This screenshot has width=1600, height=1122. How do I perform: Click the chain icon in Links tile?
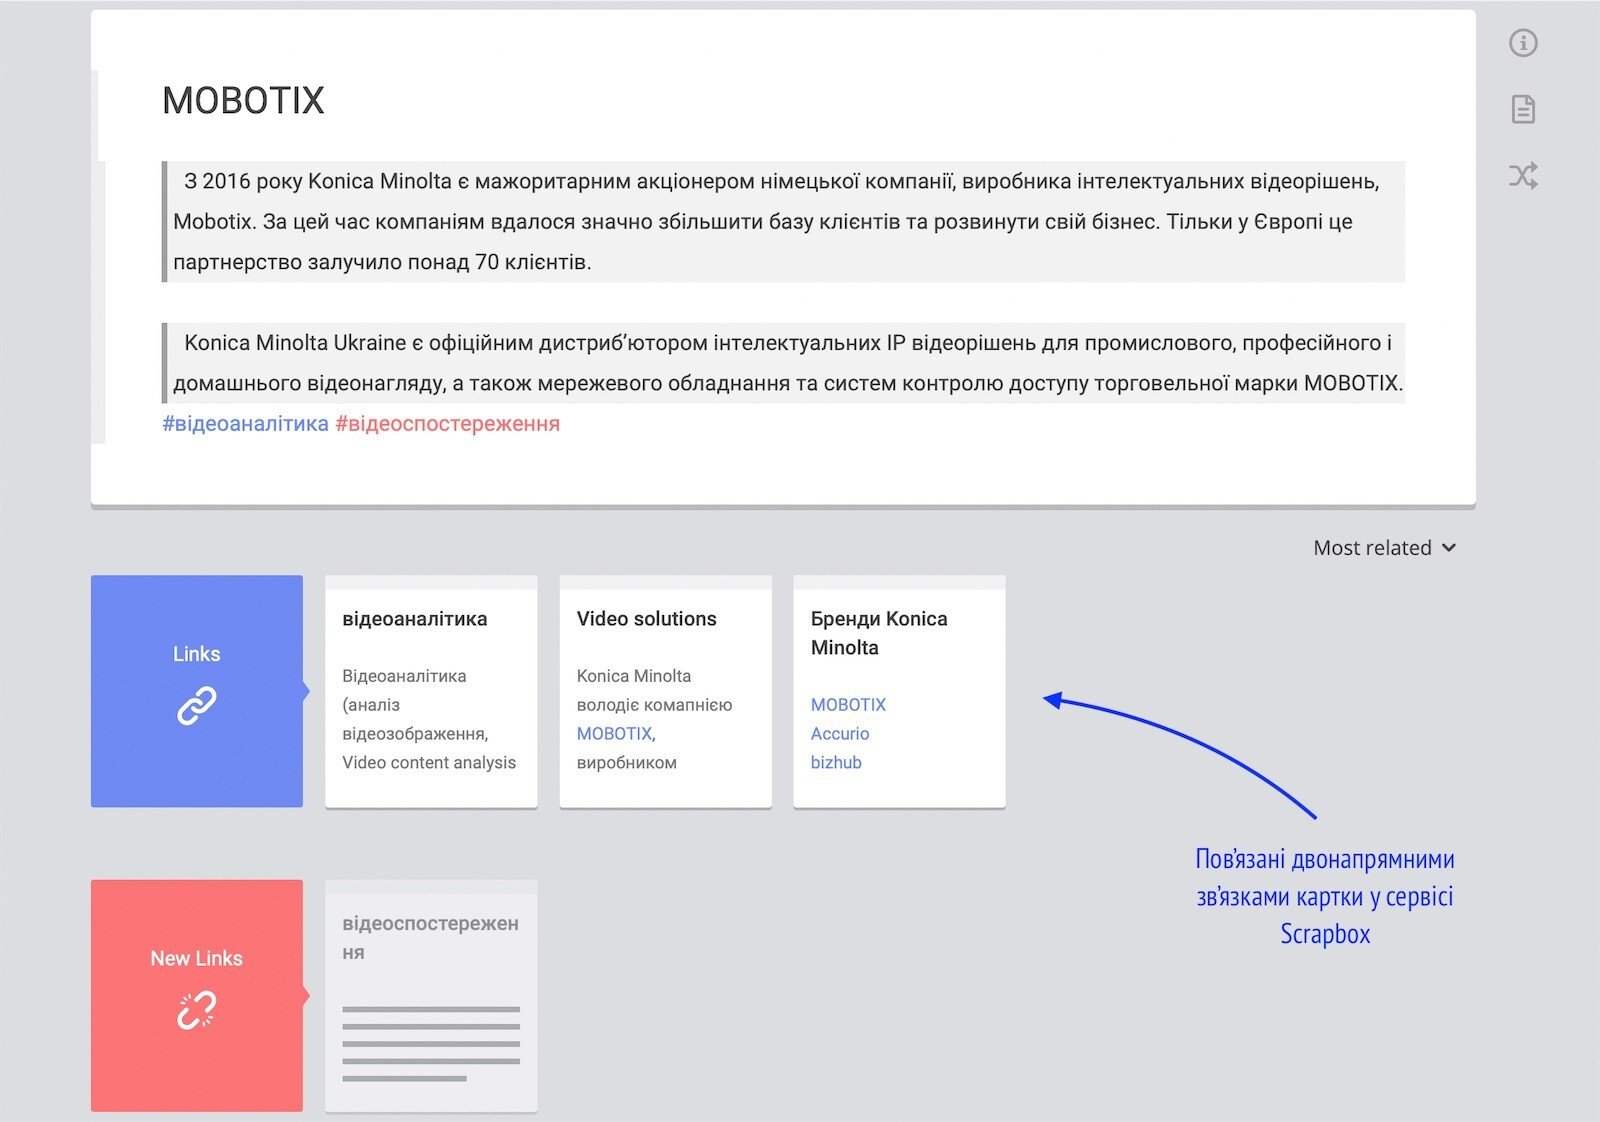[197, 705]
